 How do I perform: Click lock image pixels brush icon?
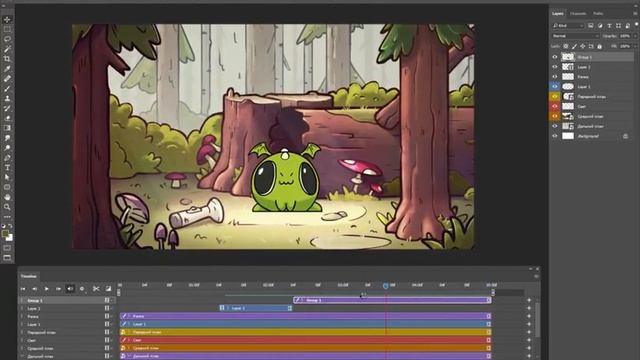pos(574,47)
